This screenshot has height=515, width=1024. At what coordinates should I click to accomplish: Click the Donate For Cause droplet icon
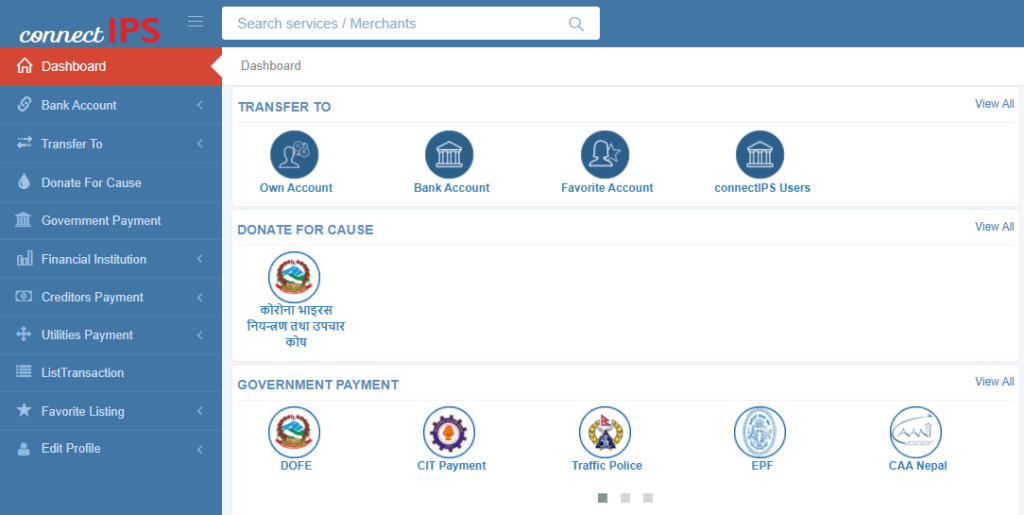[x=24, y=182]
